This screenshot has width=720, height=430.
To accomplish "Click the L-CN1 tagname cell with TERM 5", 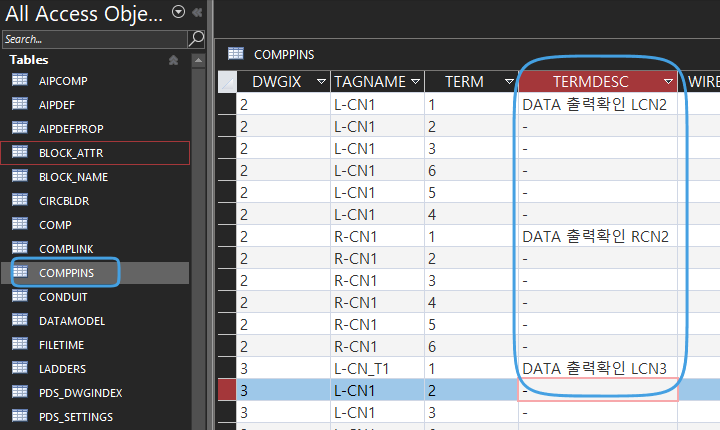I will pos(377,192).
